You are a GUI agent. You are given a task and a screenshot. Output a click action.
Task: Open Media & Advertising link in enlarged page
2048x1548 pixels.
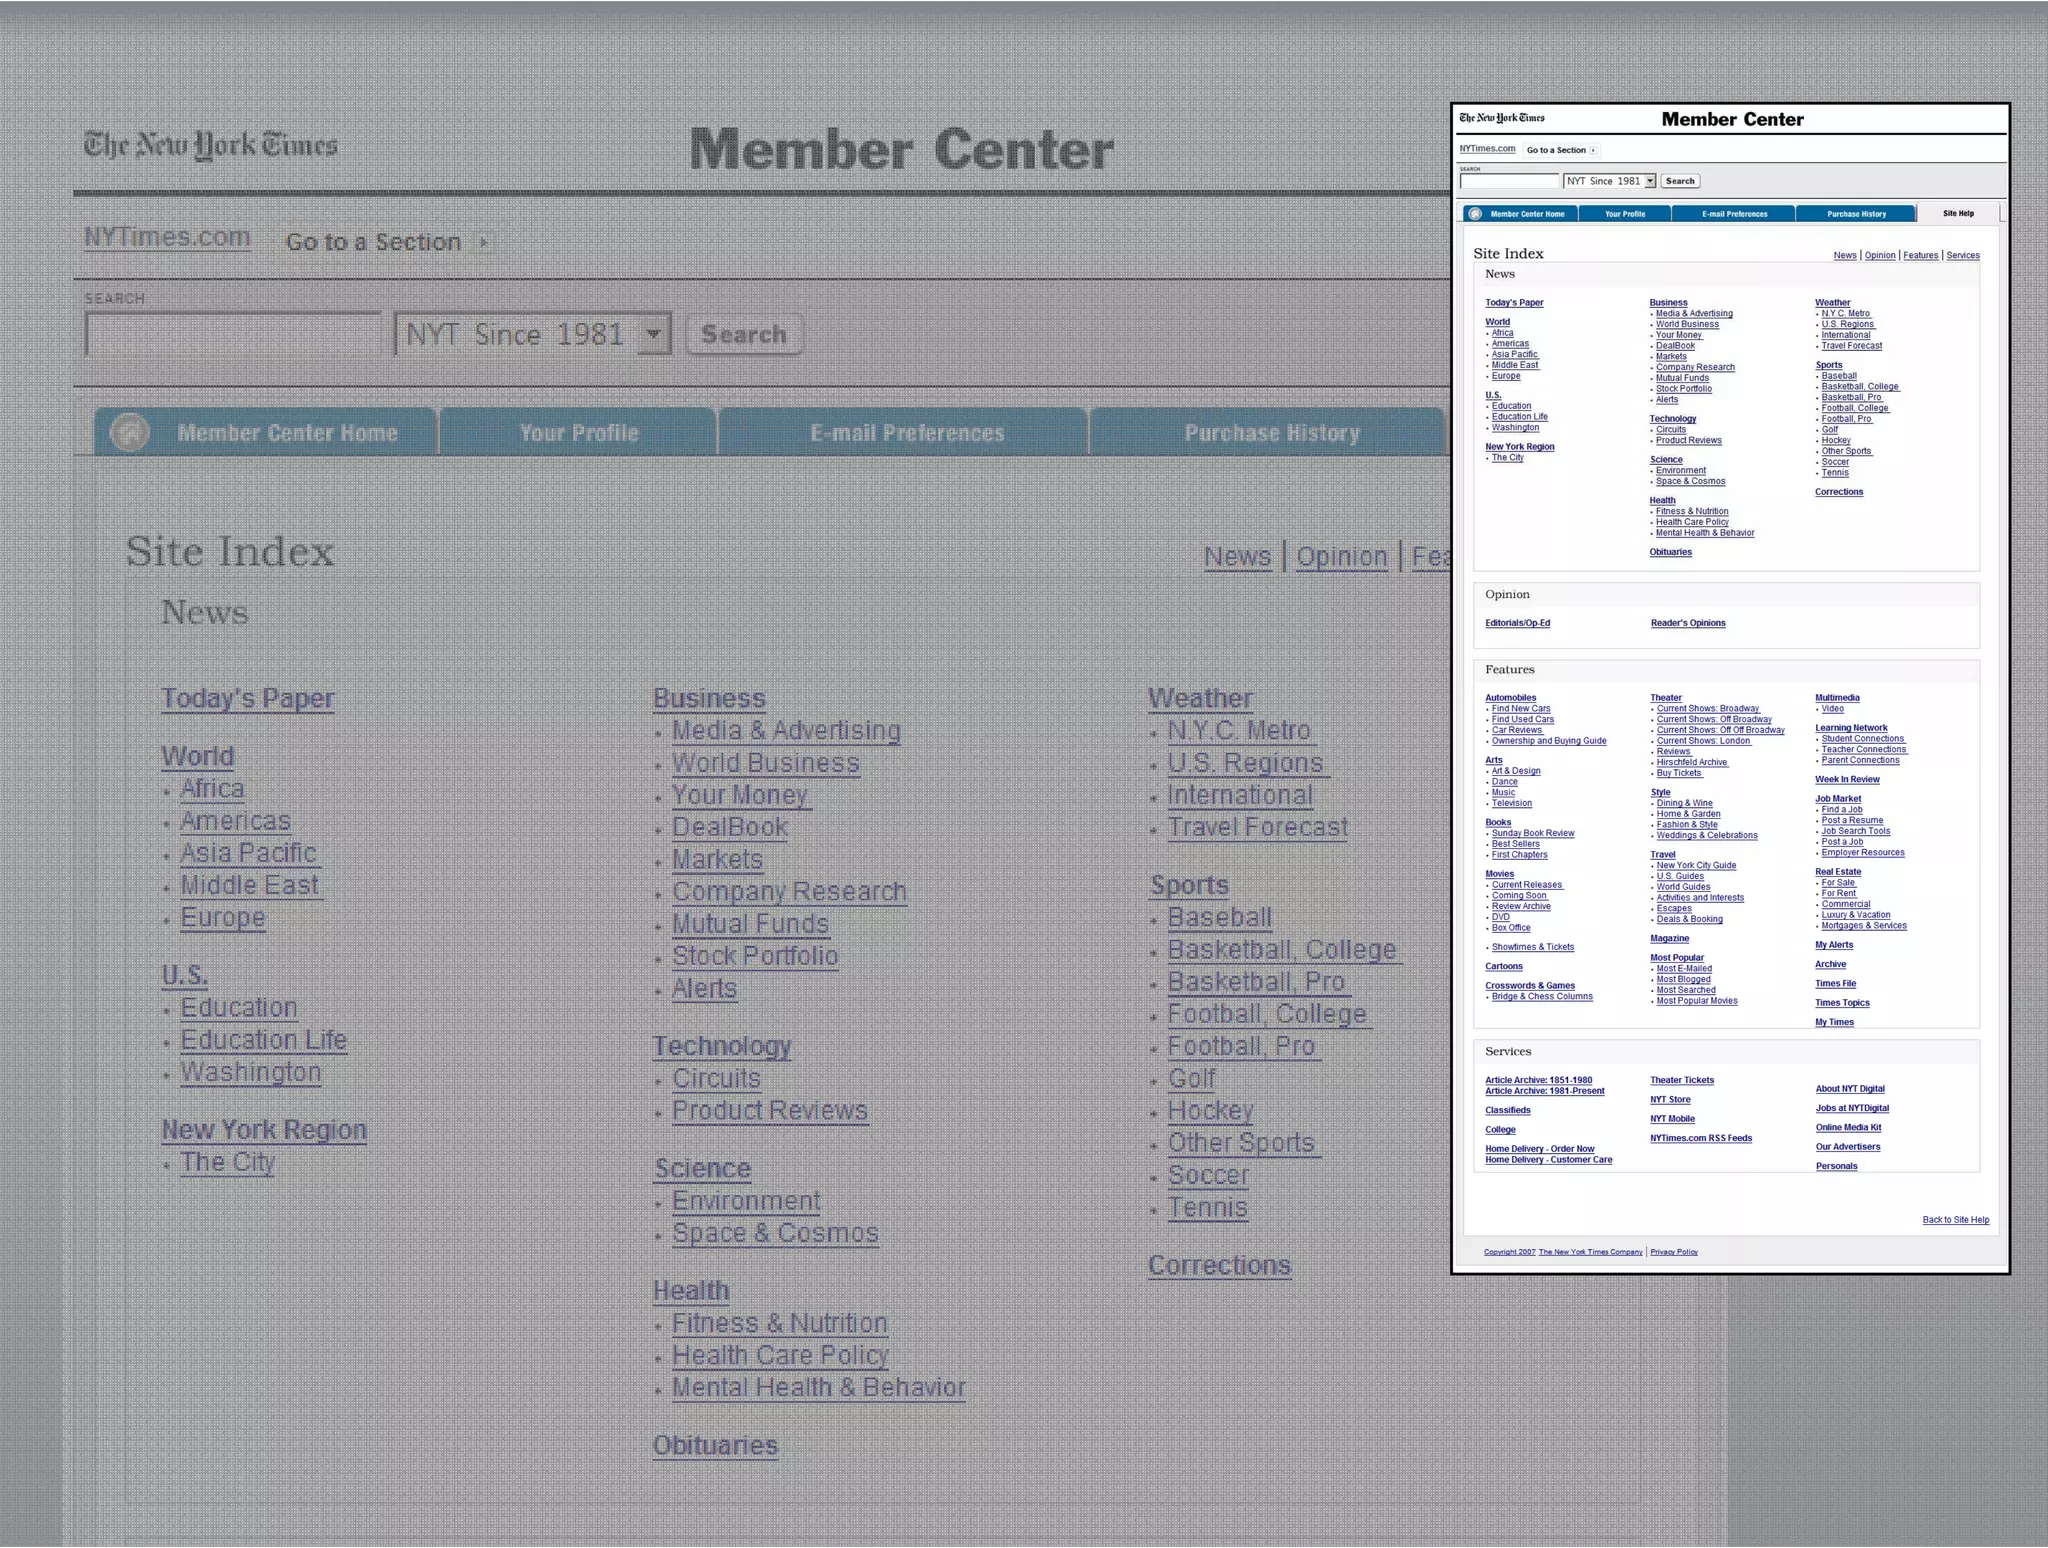click(786, 731)
